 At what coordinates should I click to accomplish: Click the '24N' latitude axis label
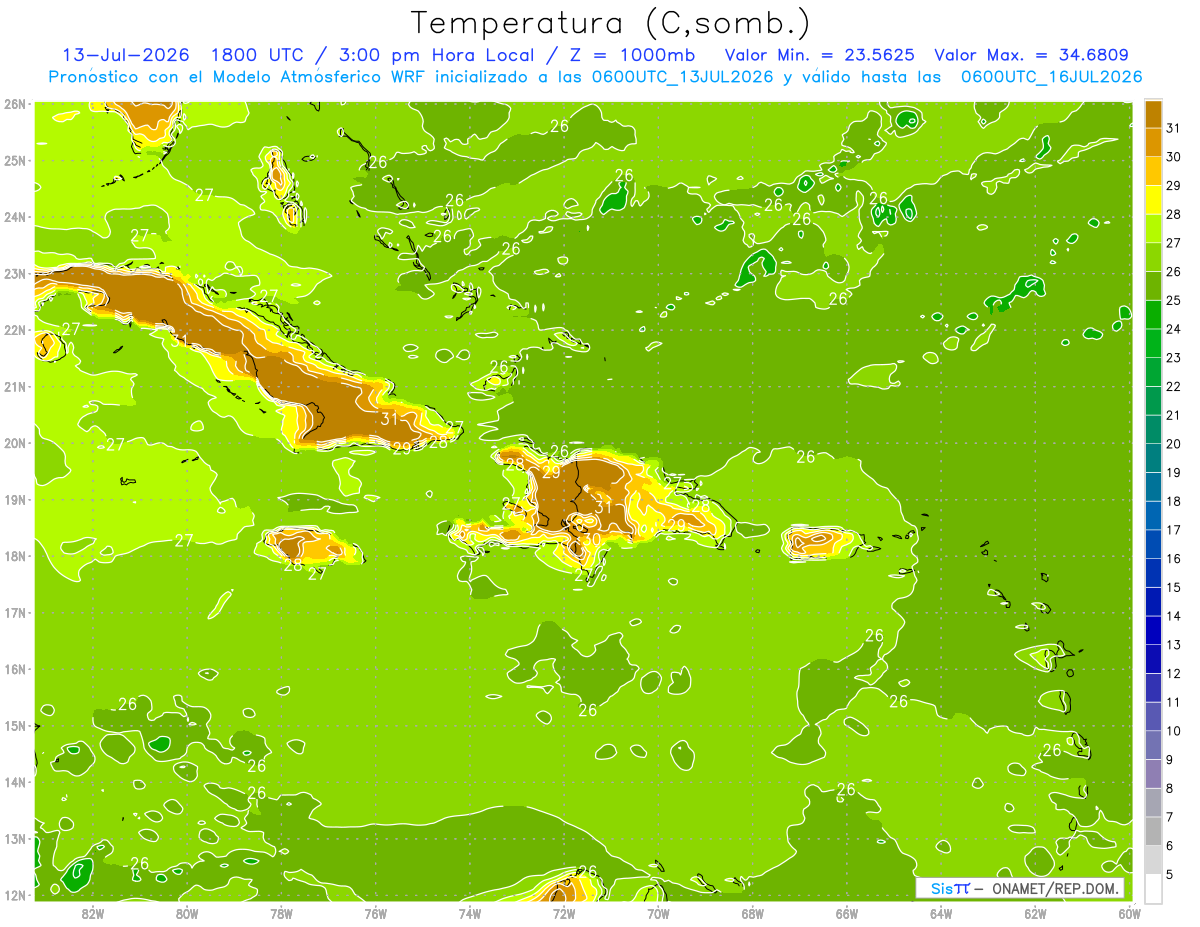pos(15,217)
